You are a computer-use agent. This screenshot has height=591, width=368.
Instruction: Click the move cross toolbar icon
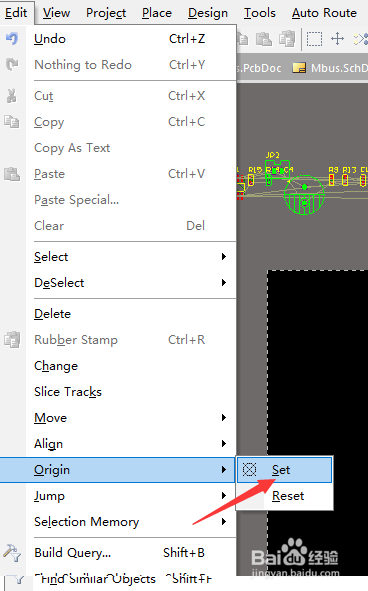(337, 38)
